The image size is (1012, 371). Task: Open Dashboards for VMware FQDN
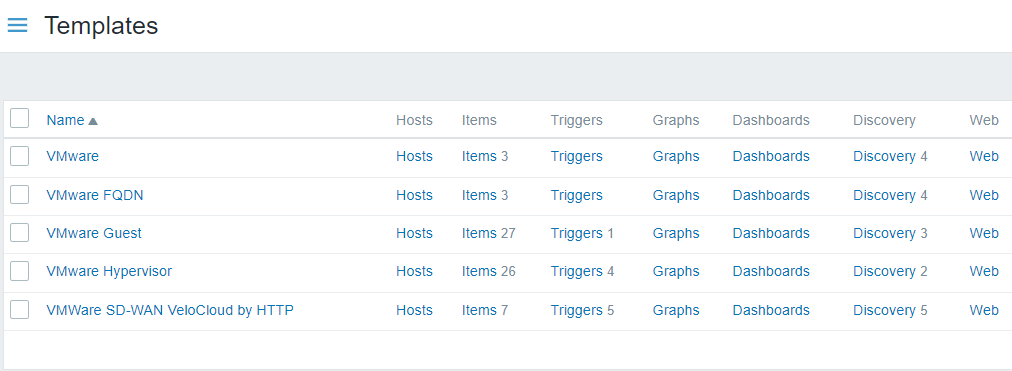771,195
